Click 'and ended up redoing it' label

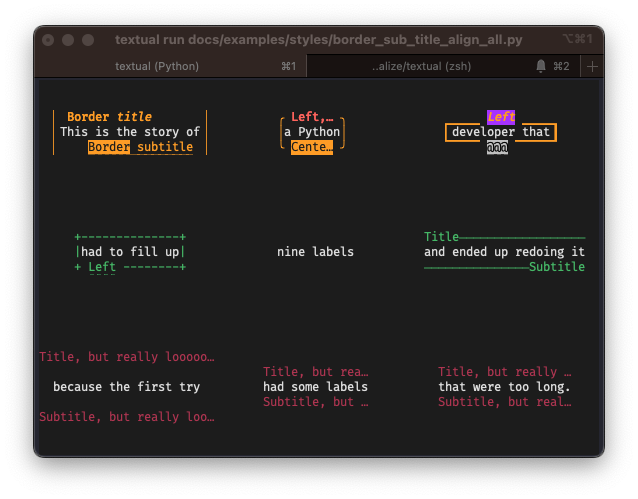(505, 252)
